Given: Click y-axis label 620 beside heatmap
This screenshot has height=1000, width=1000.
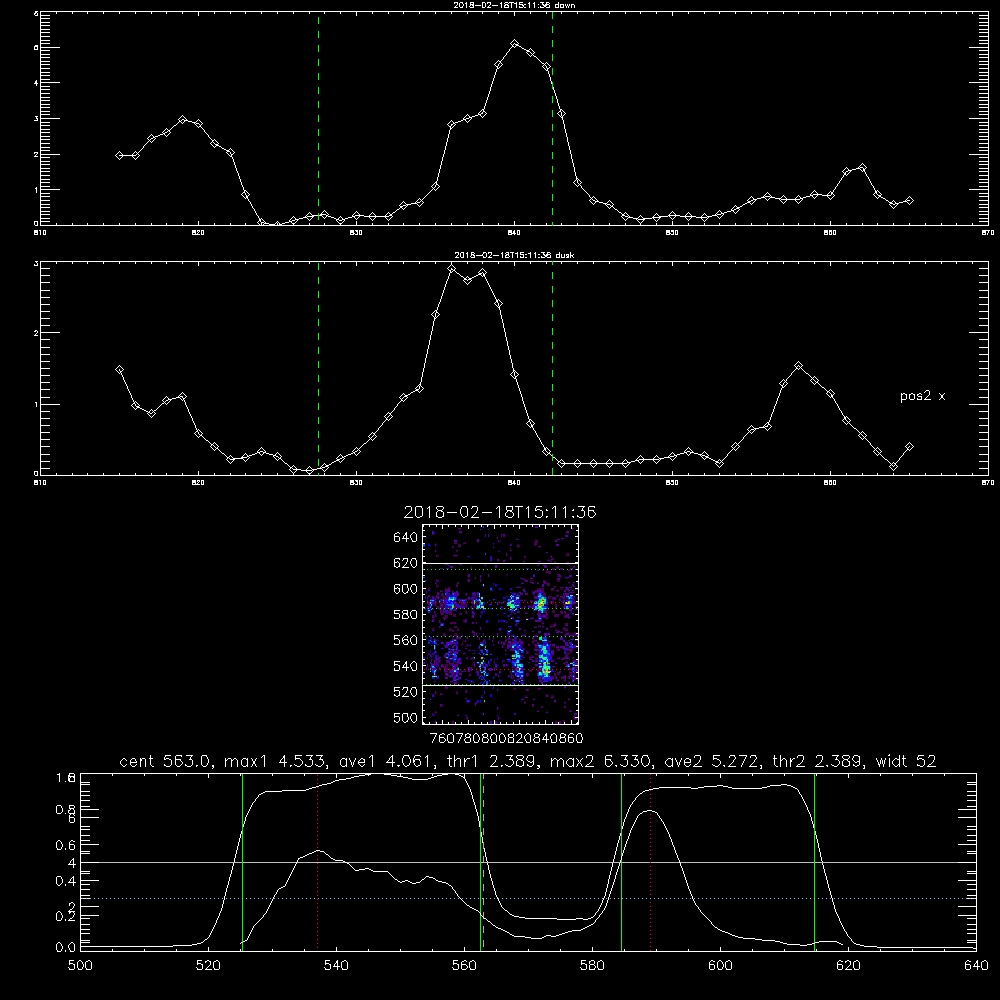Looking at the screenshot, I should point(406,563).
